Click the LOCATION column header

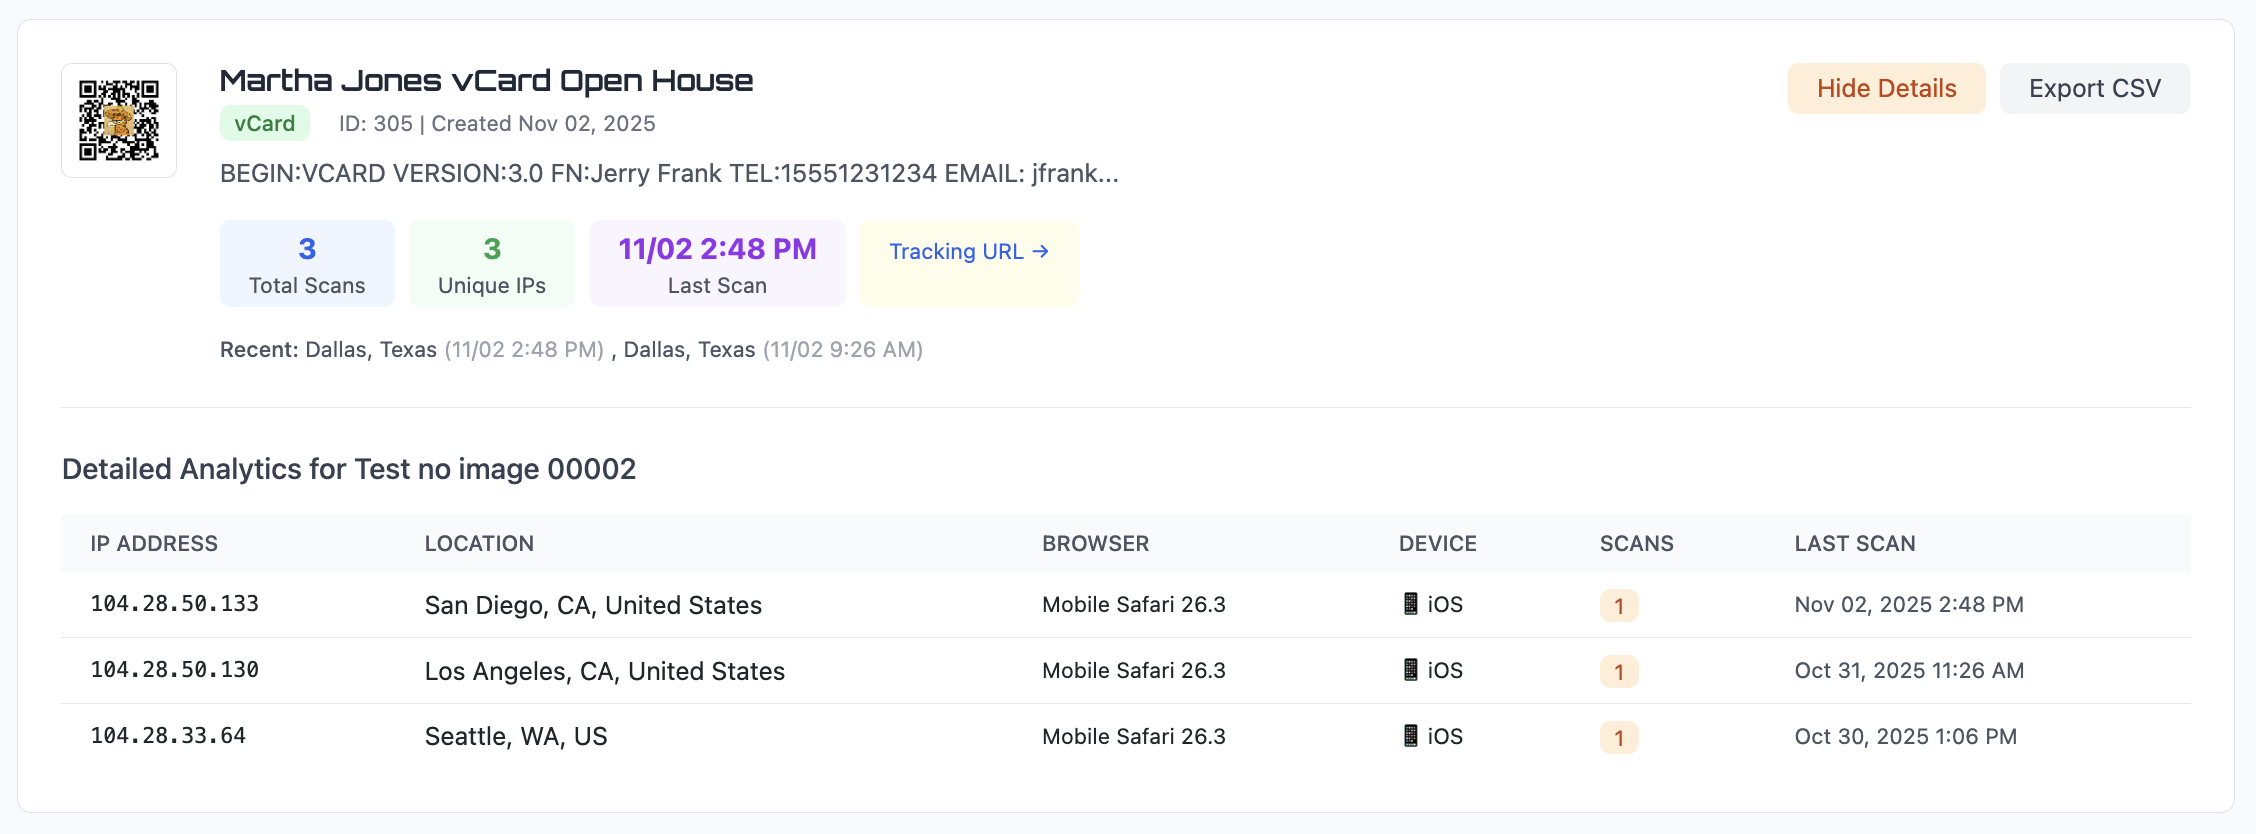coord(479,544)
